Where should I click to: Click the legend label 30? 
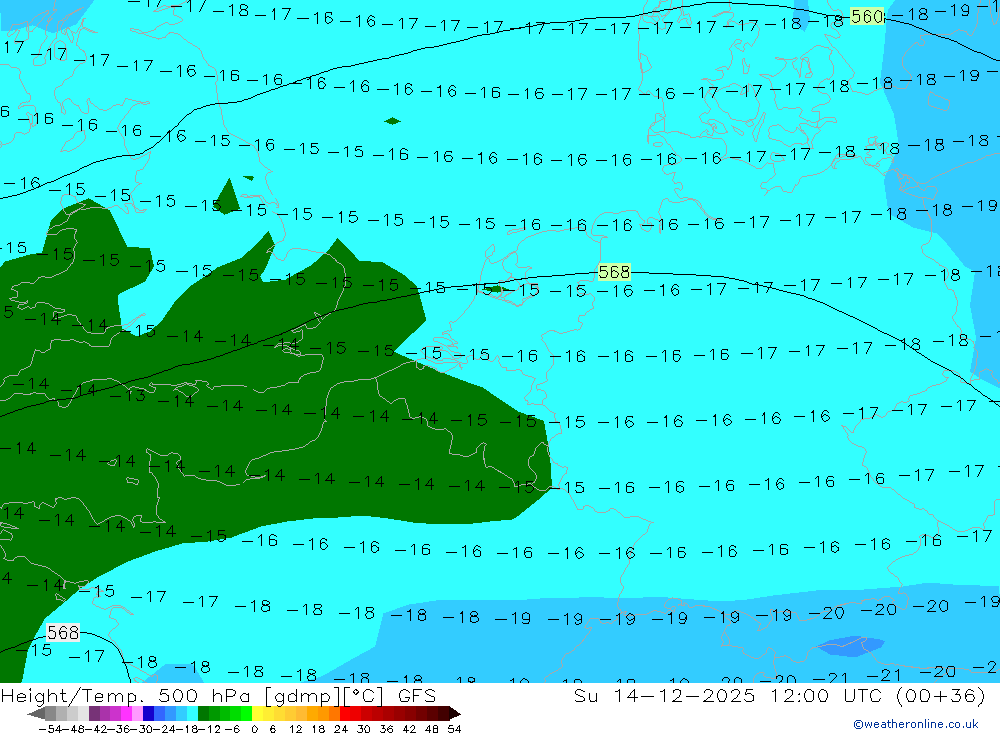tap(364, 729)
